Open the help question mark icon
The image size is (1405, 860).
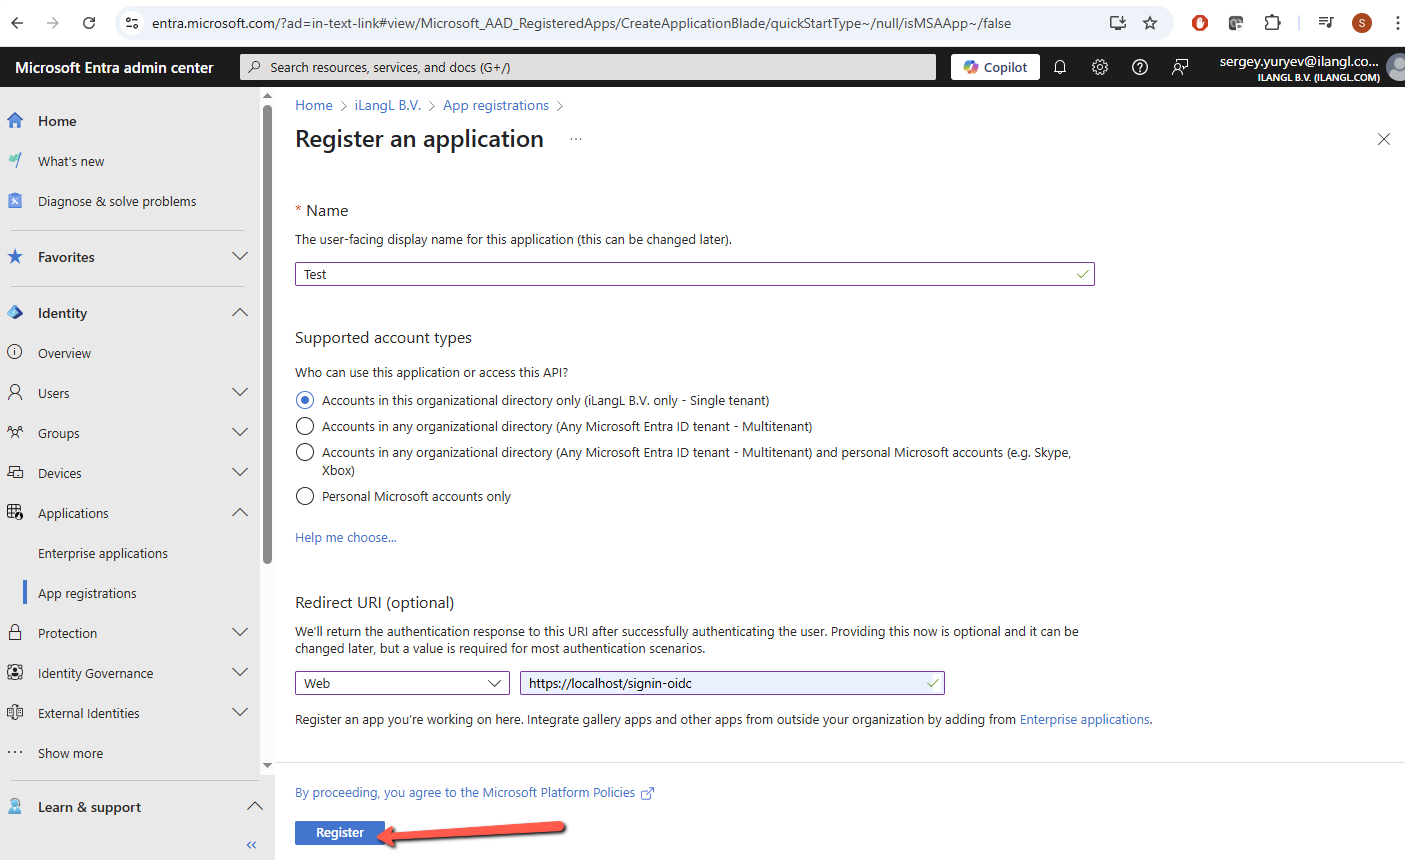click(1139, 67)
